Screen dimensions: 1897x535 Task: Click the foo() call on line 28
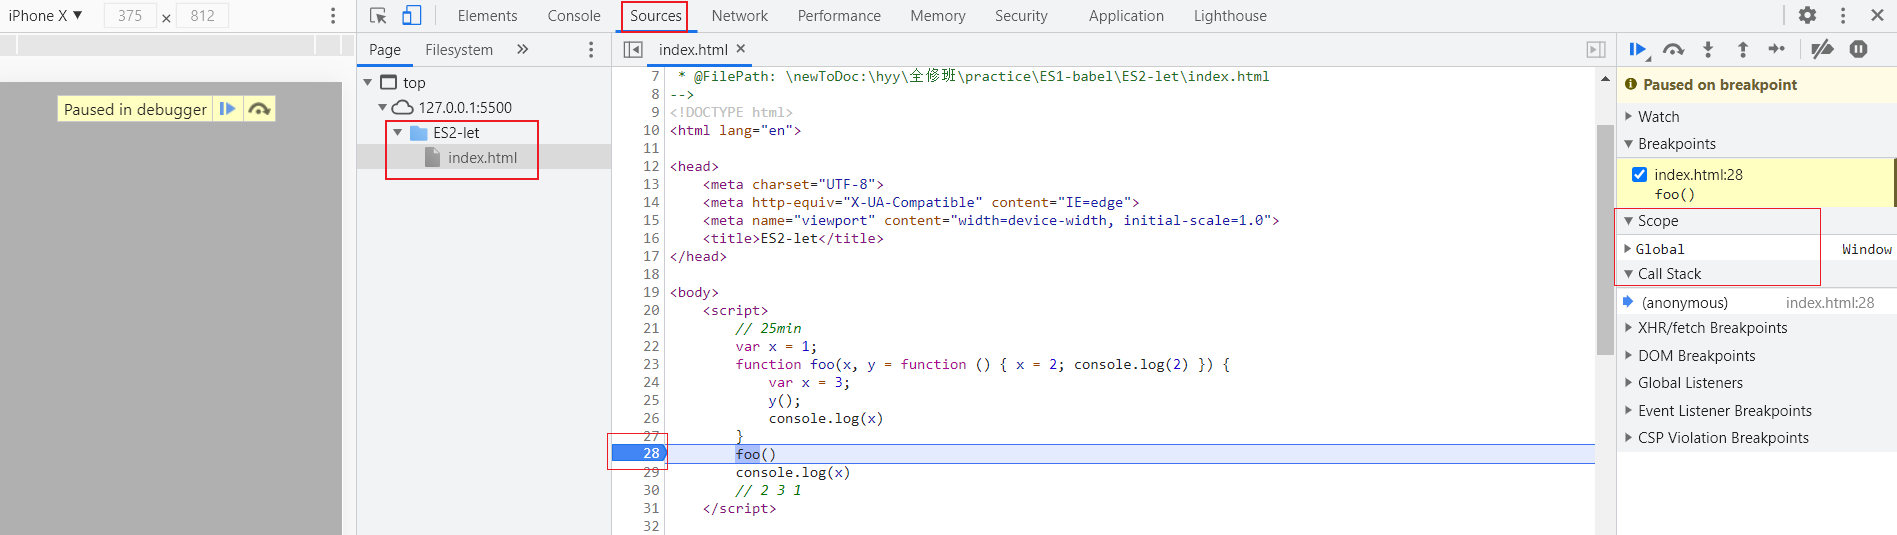(x=756, y=454)
